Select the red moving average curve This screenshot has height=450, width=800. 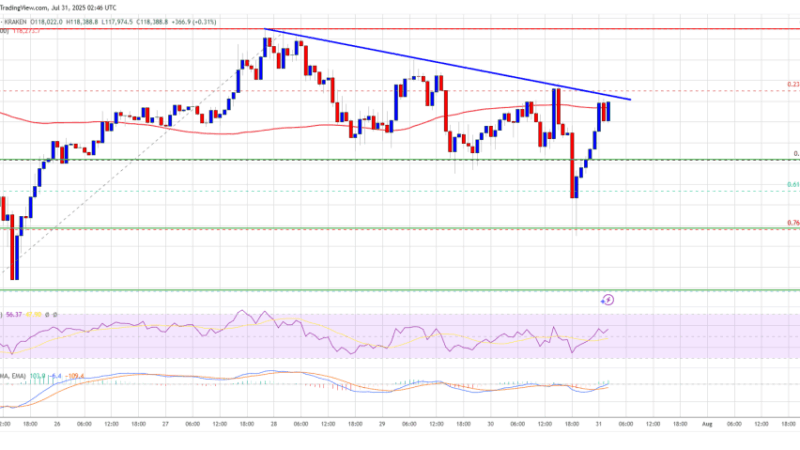(306, 126)
